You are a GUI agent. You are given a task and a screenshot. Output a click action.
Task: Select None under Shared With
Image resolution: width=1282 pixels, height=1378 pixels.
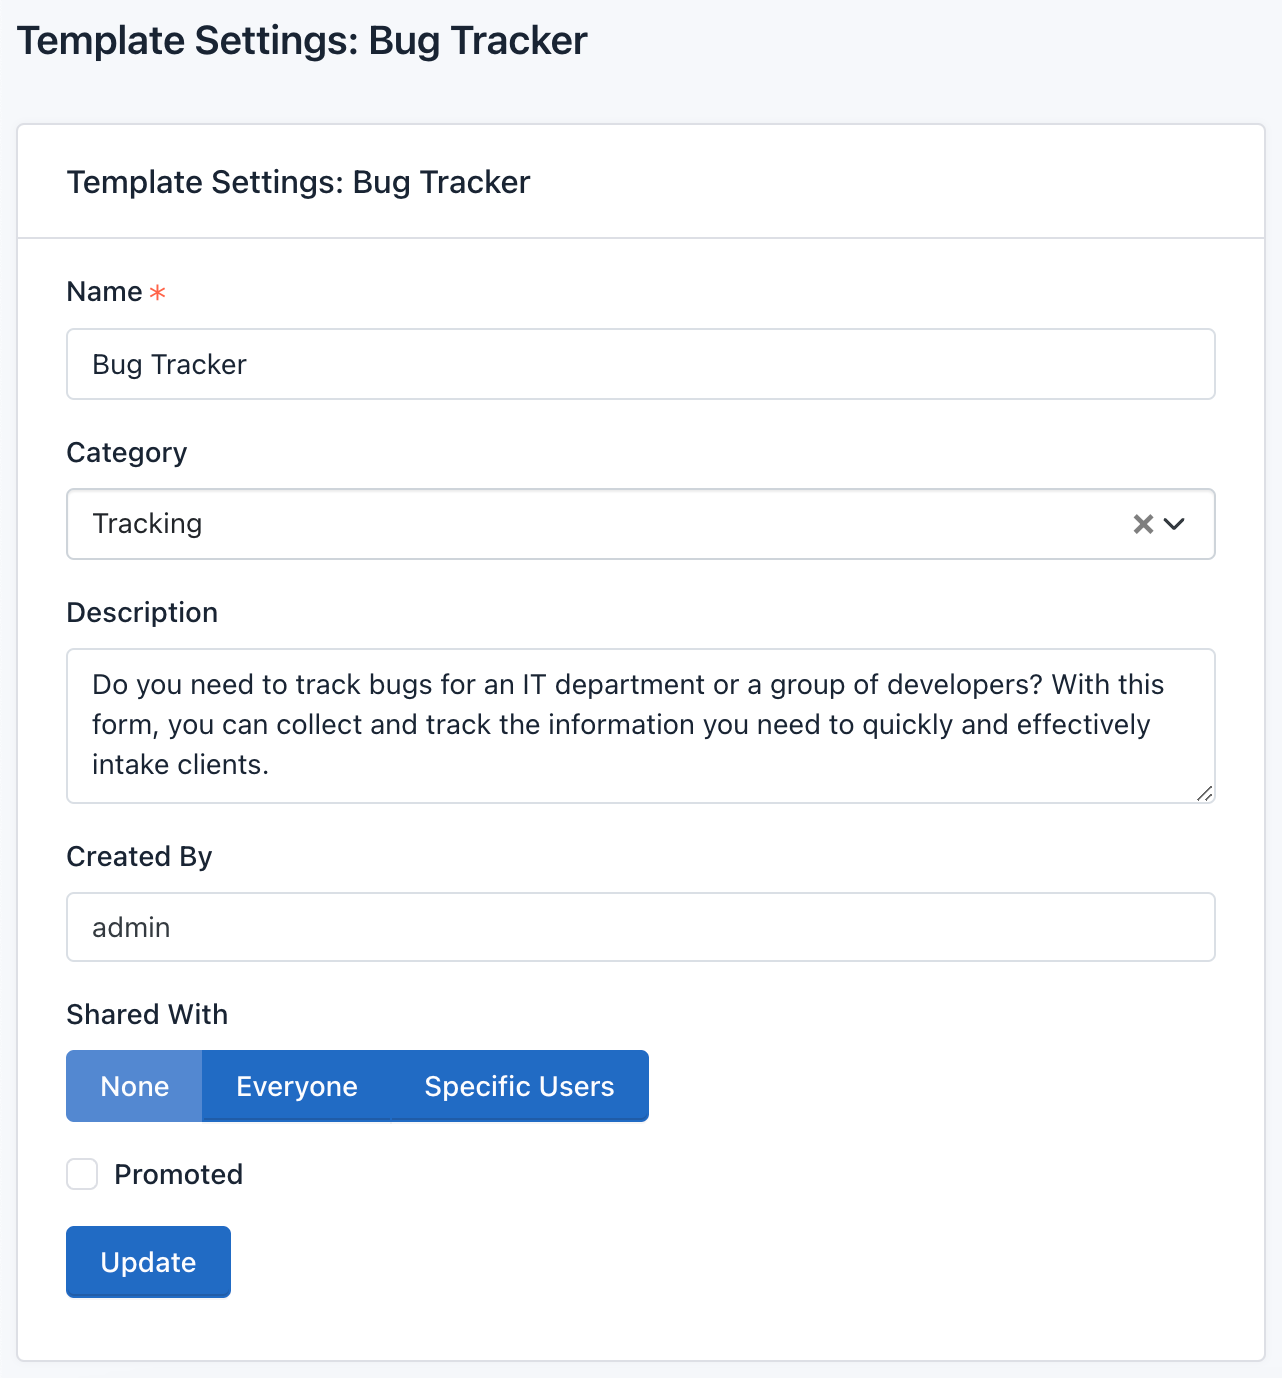pos(135,1086)
